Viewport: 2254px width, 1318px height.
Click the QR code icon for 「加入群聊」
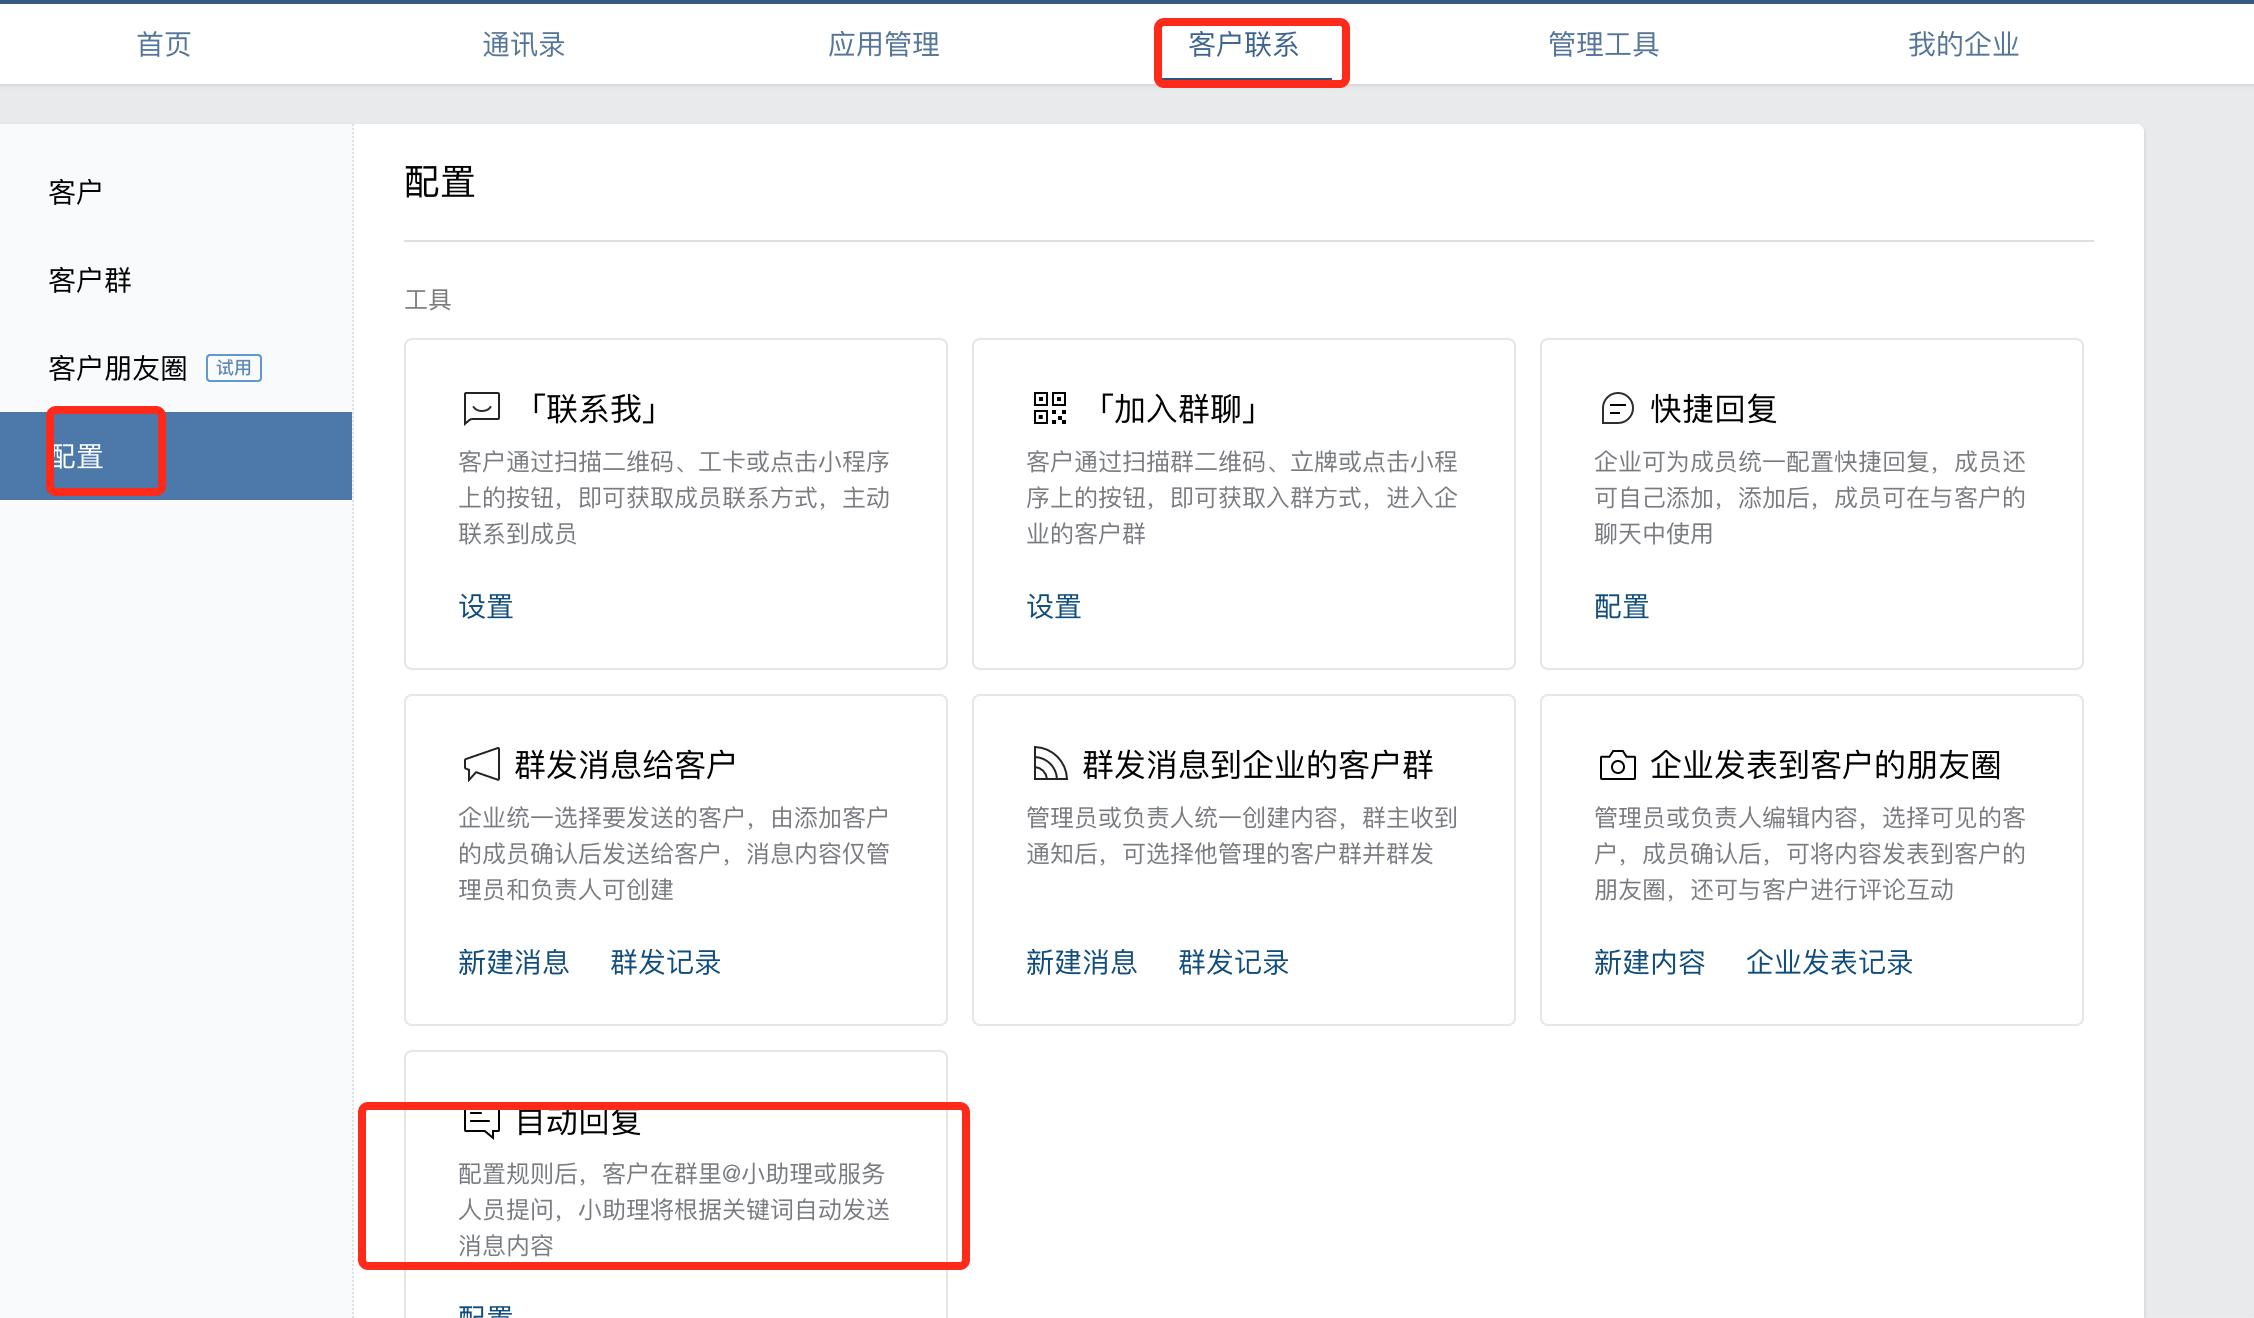pos(1049,408)
